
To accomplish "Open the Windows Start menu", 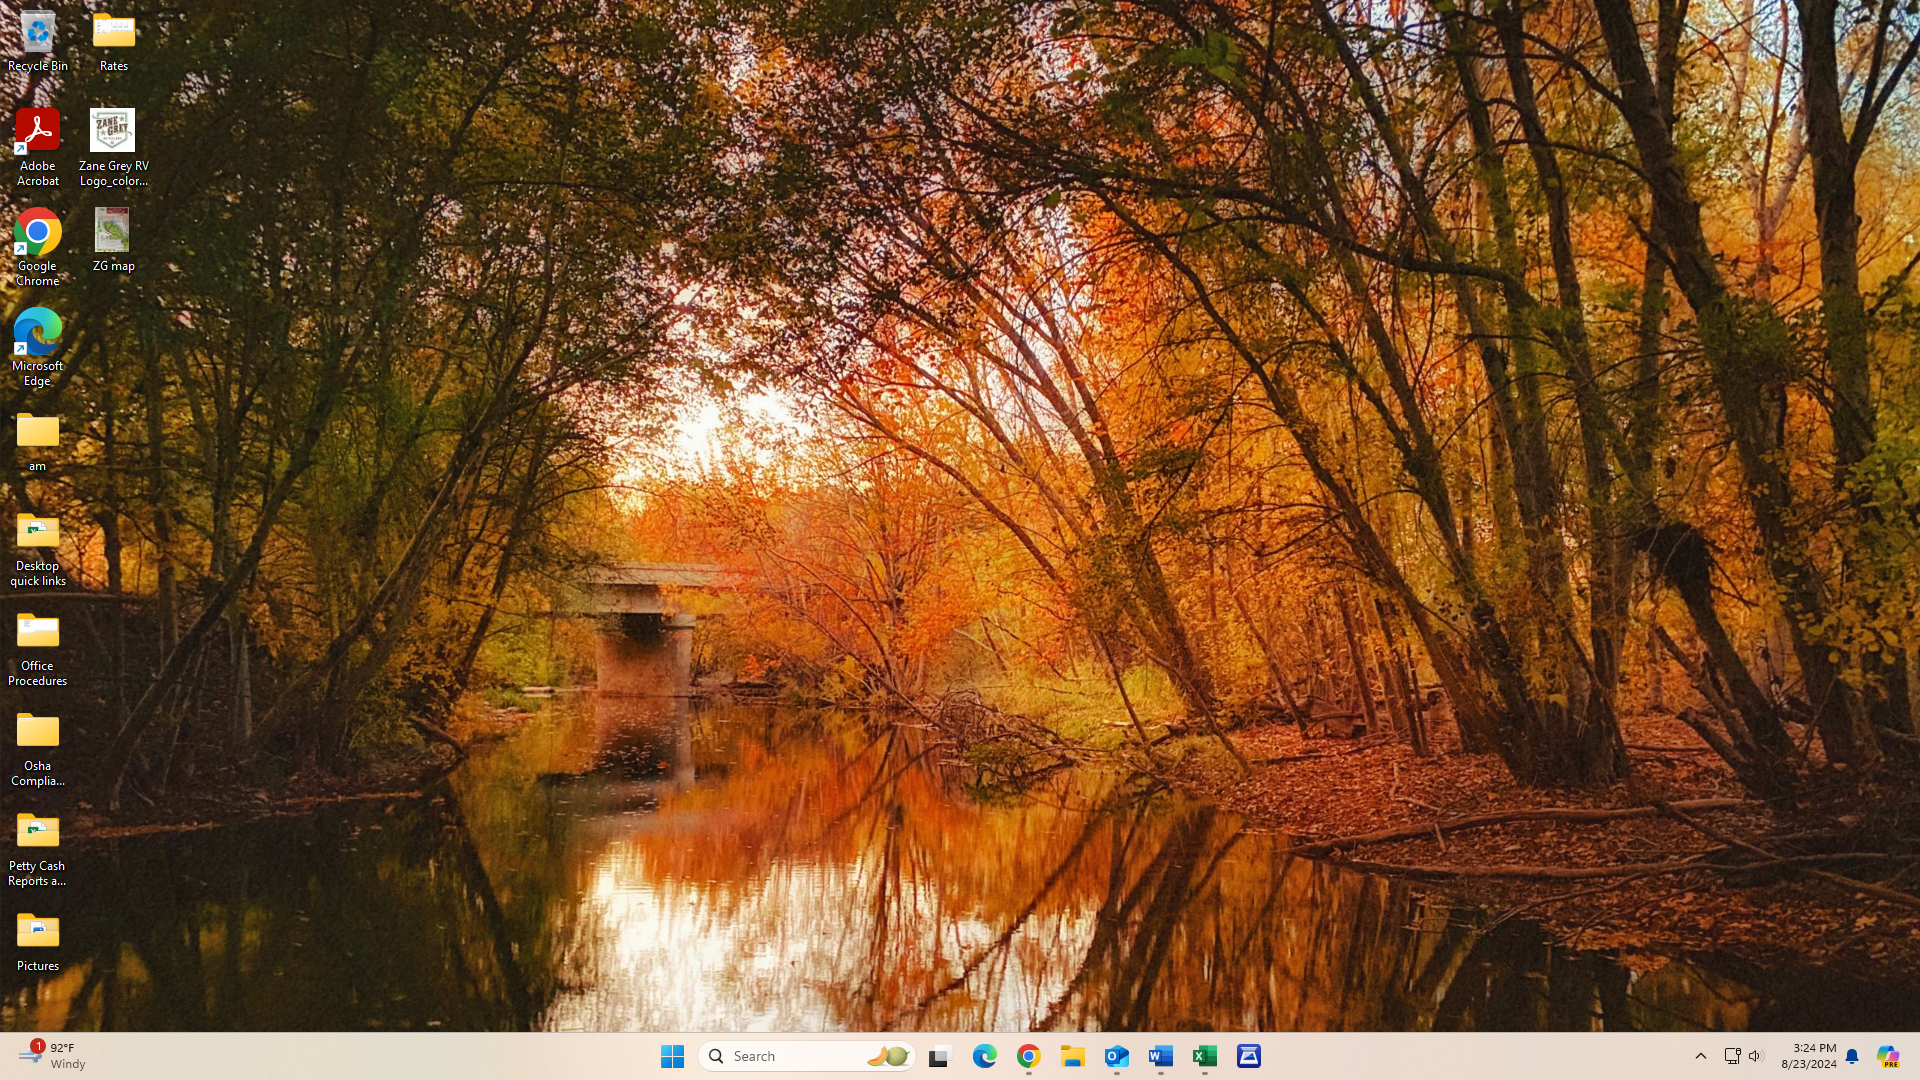I will tap(672, 1057).
